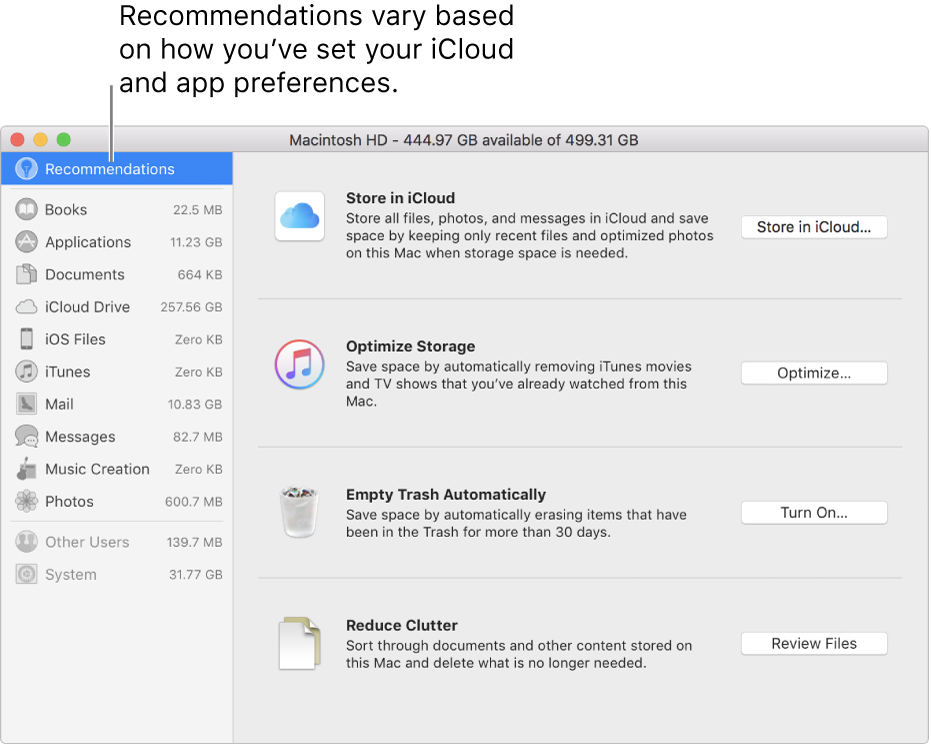Select the iCloud Drive cloud icon
Viewport: 931px width, 745px height.
[x=27, y=307]
